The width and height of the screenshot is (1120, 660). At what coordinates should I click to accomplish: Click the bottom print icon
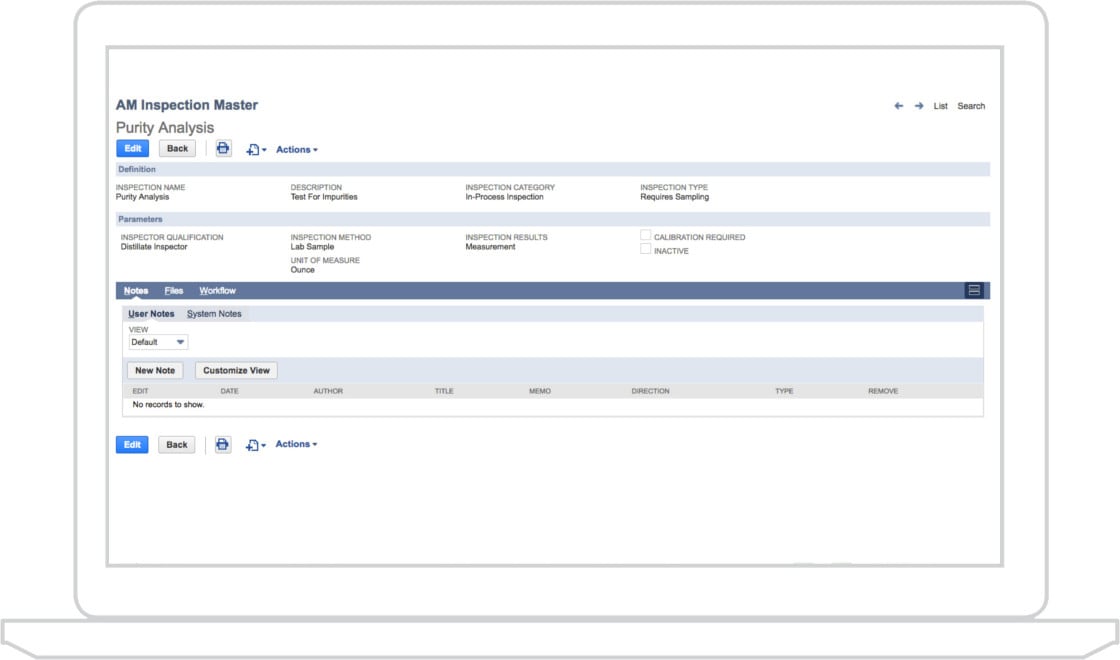pos(223,444)
